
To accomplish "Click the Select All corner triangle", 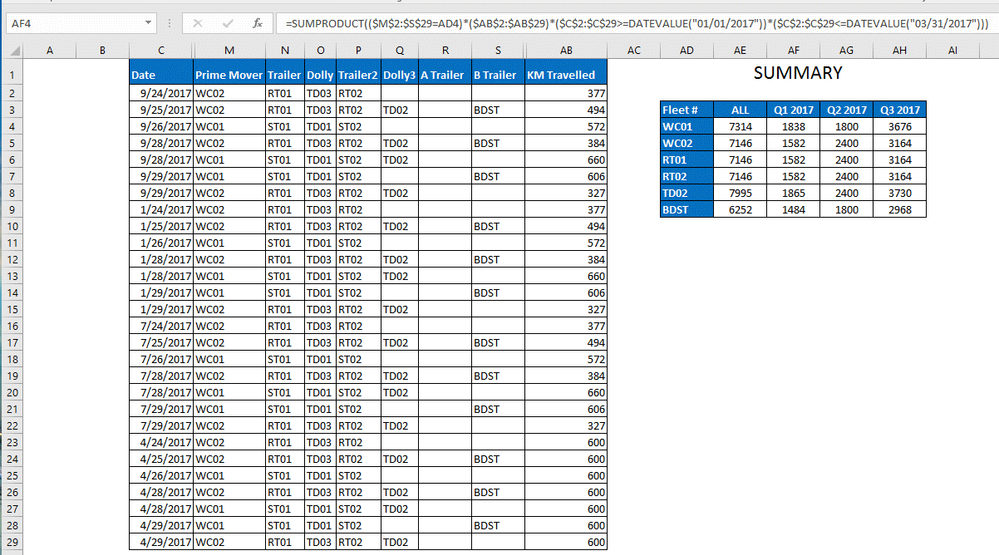I will pyautogui.click(x=14, y=50).
